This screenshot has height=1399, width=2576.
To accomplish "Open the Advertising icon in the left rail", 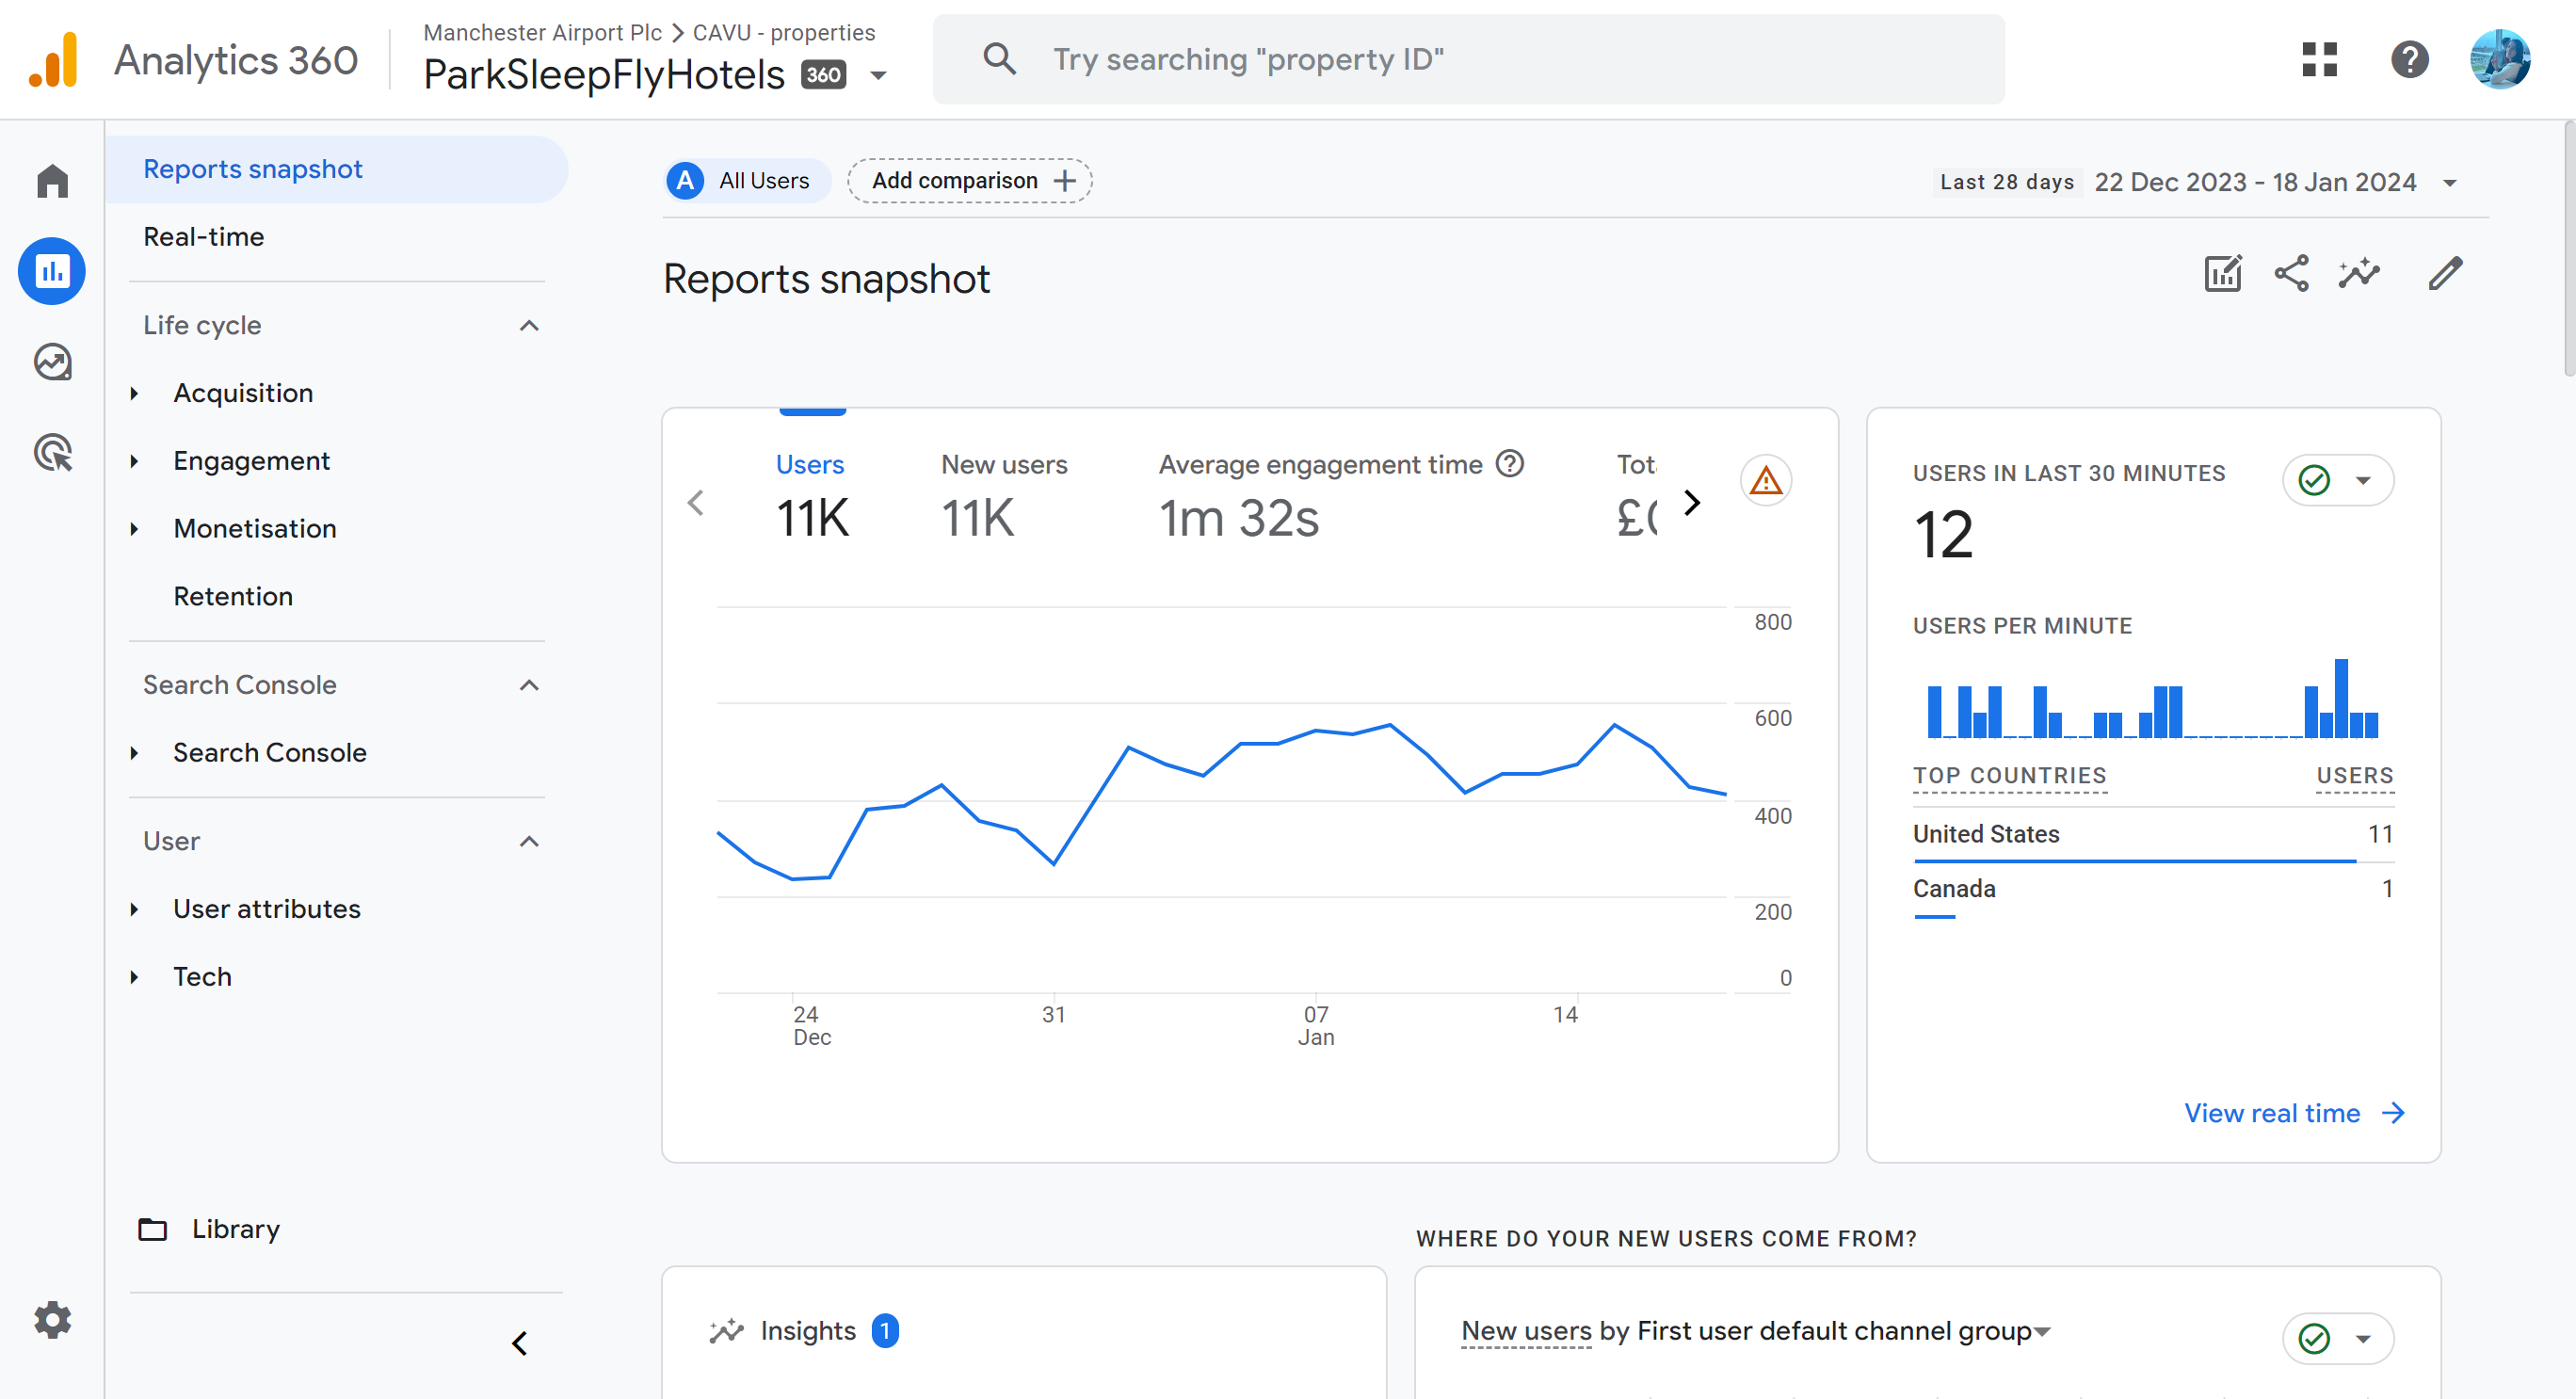I will click(x=52, y=453).
